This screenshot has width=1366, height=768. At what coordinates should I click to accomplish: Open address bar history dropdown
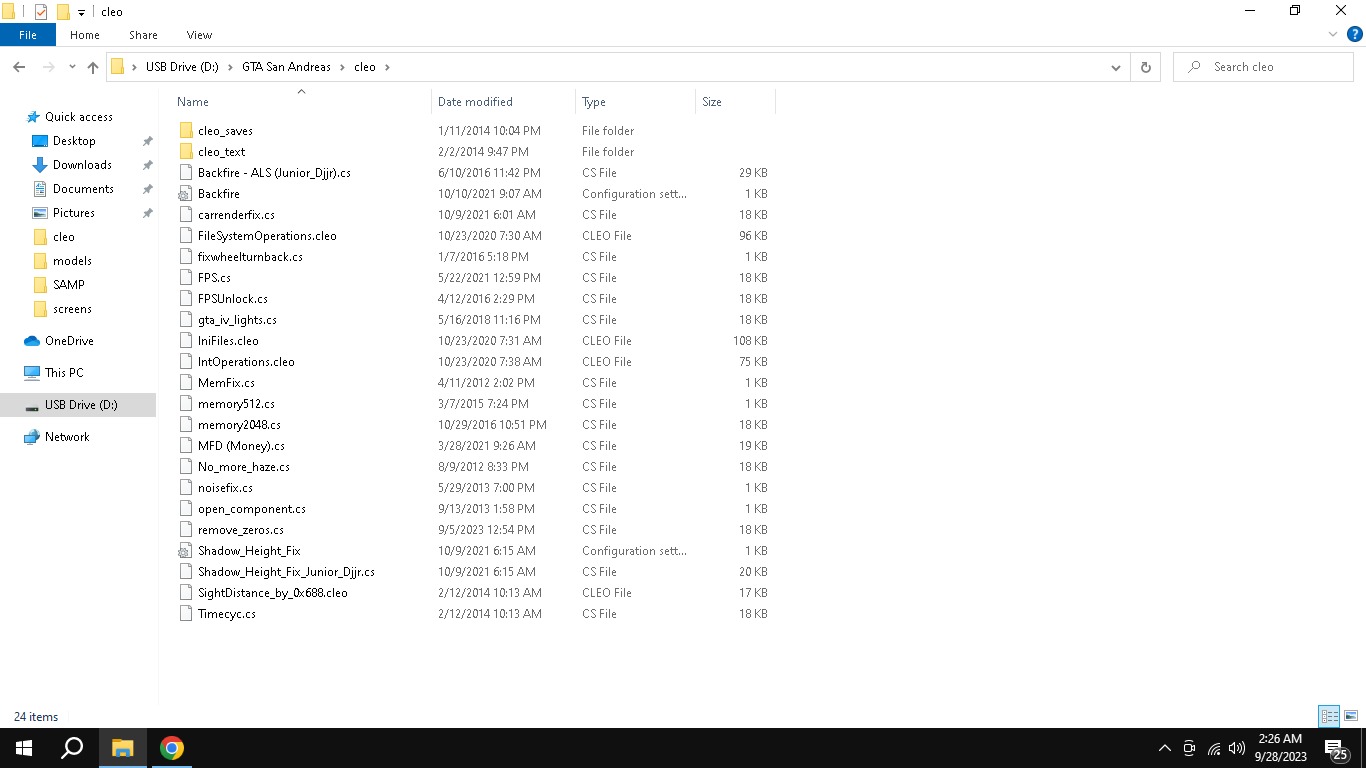click(1116, 67)
